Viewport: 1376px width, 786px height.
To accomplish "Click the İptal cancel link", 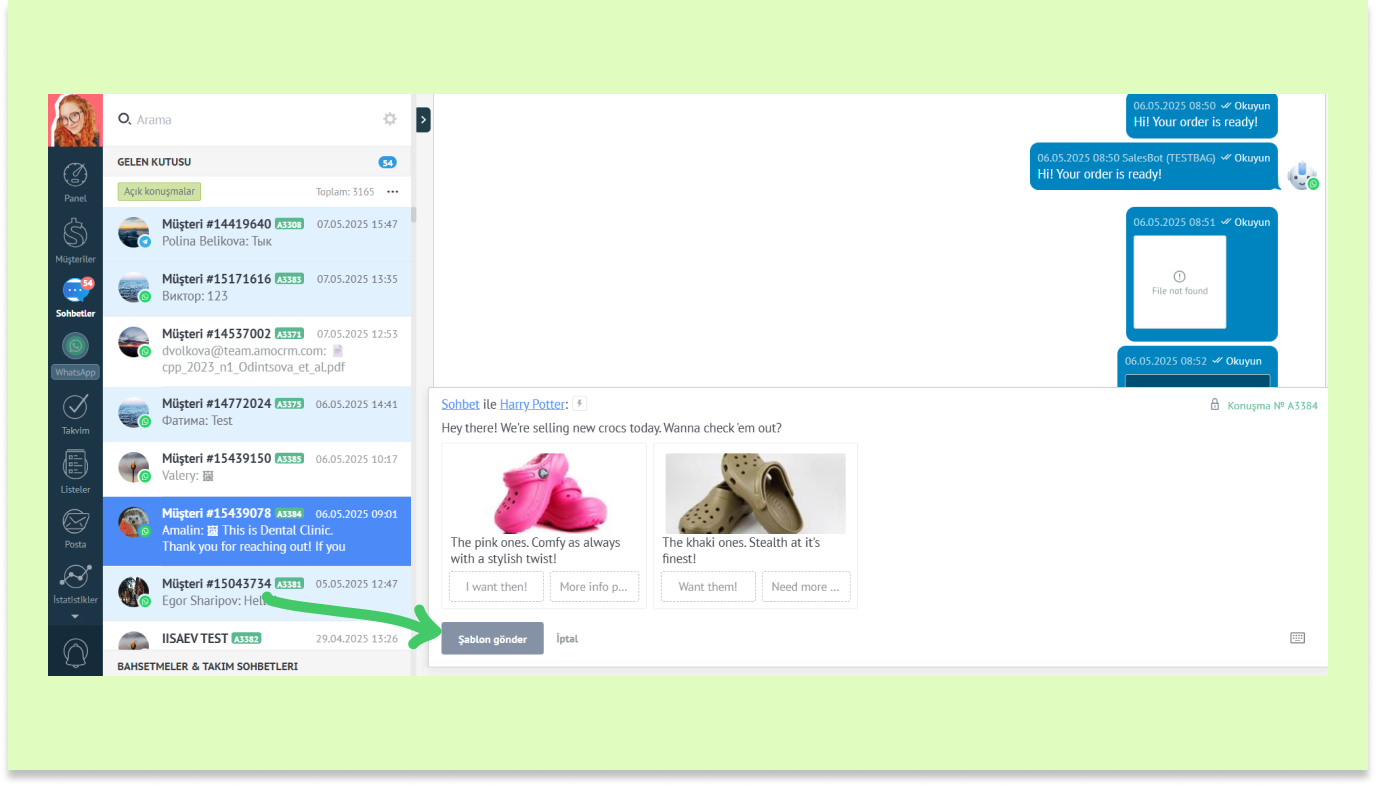I will 567,639.
